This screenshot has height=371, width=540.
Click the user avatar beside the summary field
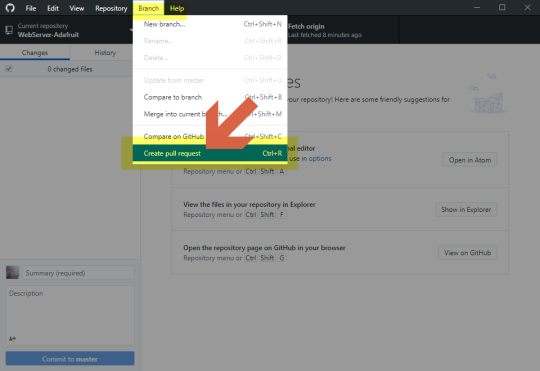click(x=13, y=272)
